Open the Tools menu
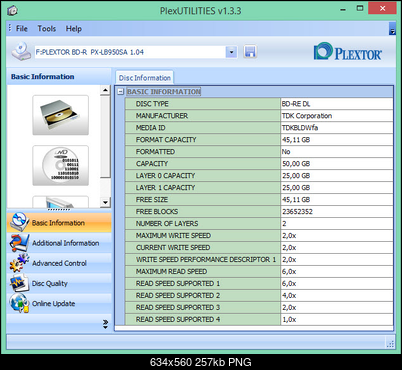 (47, 29)
